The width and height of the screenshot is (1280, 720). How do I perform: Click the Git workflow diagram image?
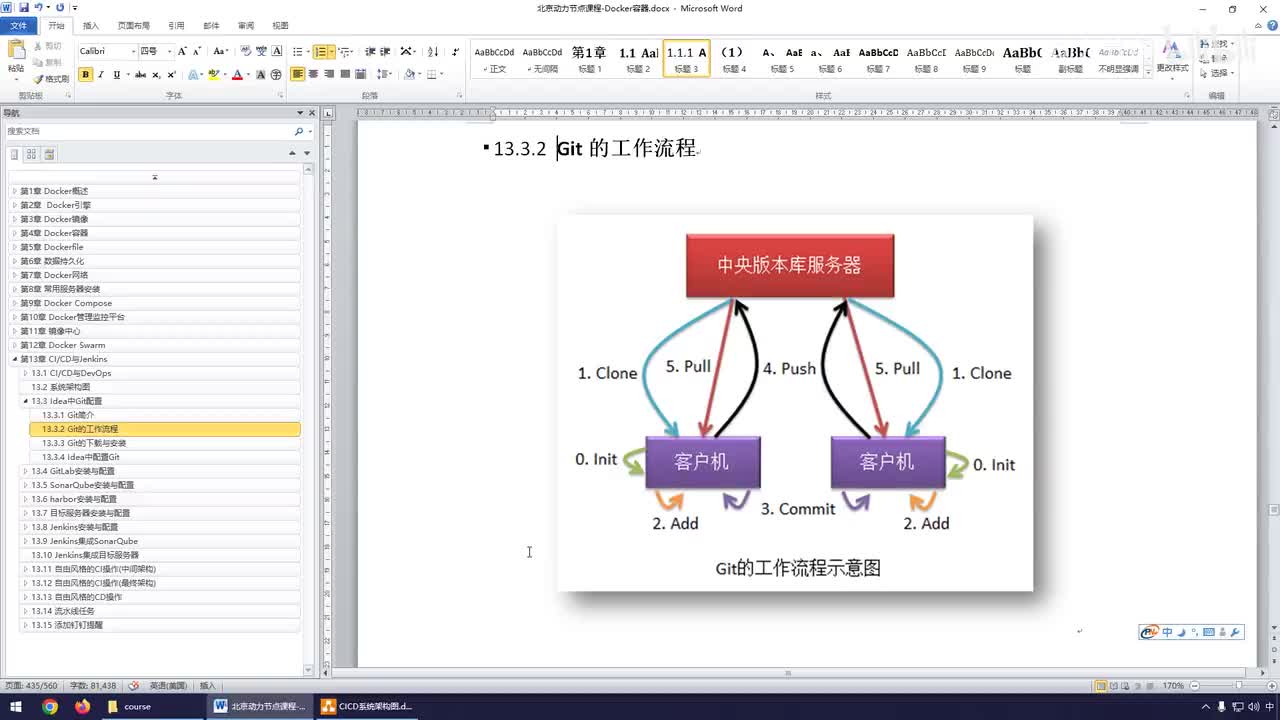[x=795, y=402]
